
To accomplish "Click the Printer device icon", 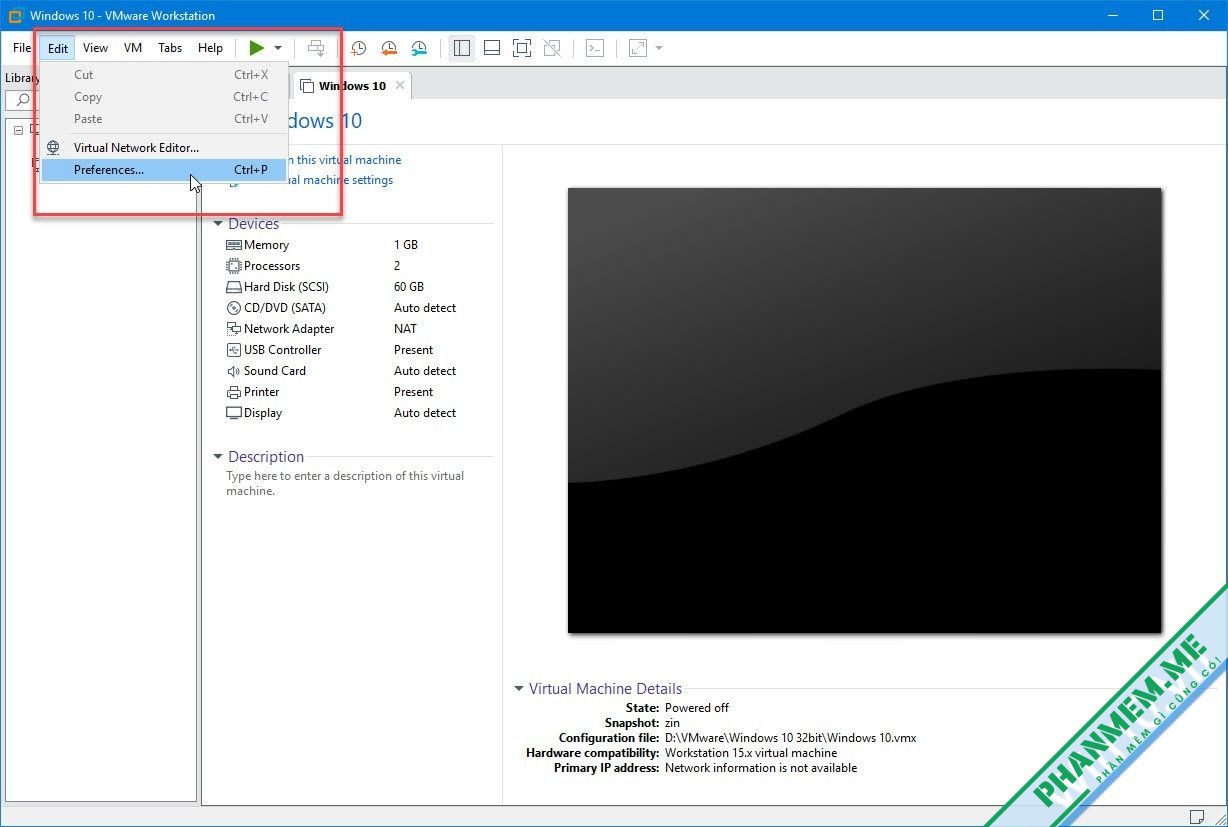I will 234,392.
